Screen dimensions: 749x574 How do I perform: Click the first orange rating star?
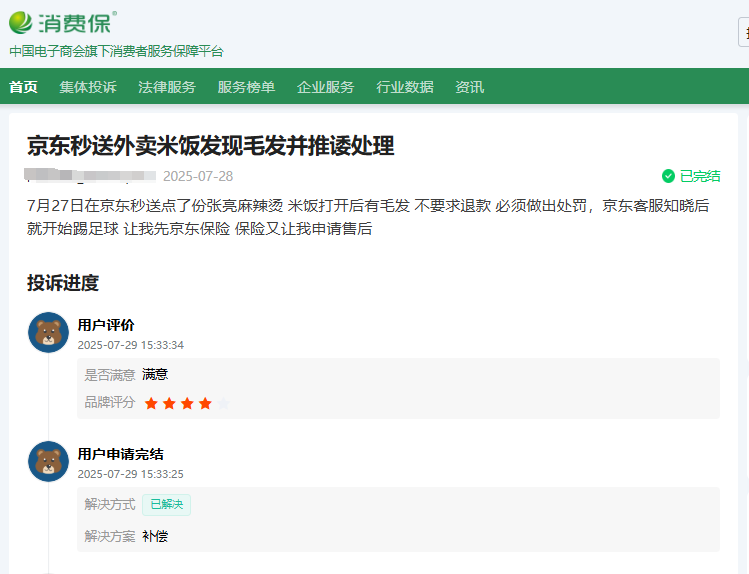tap(151, 404)
